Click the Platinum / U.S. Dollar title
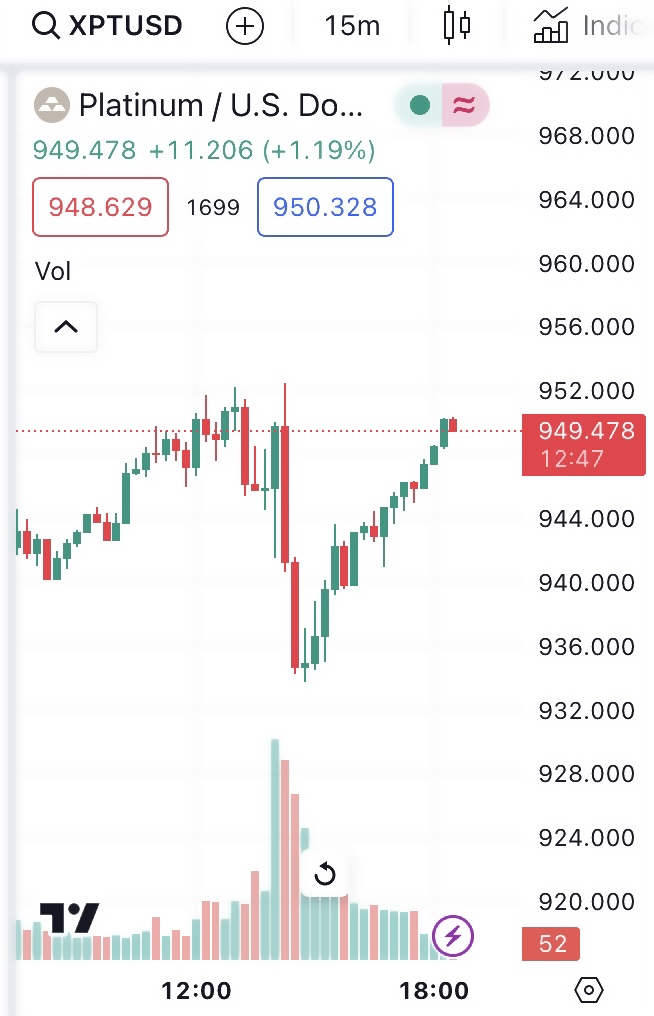Viewport: 654px width, 1016px height. pos(220,105)
